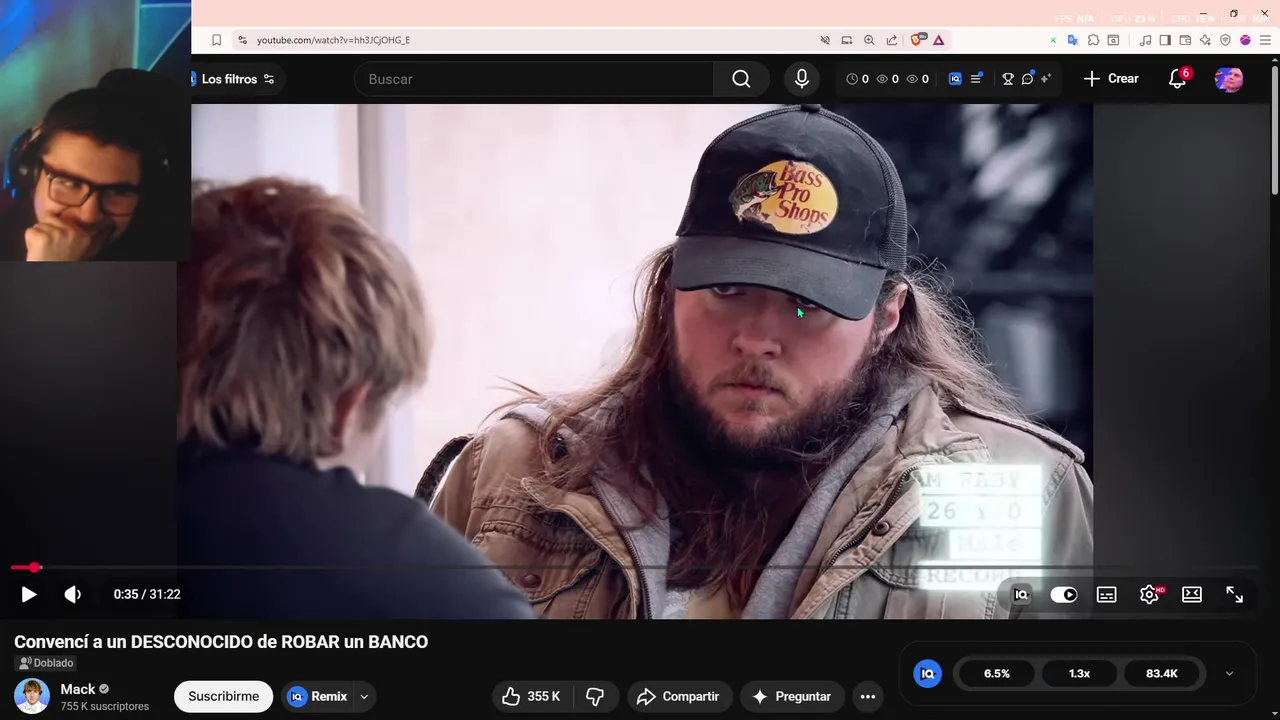Open the Crear create menu
The image size is (1280, 720).
pyautogui.click(x=1111, y=78)
